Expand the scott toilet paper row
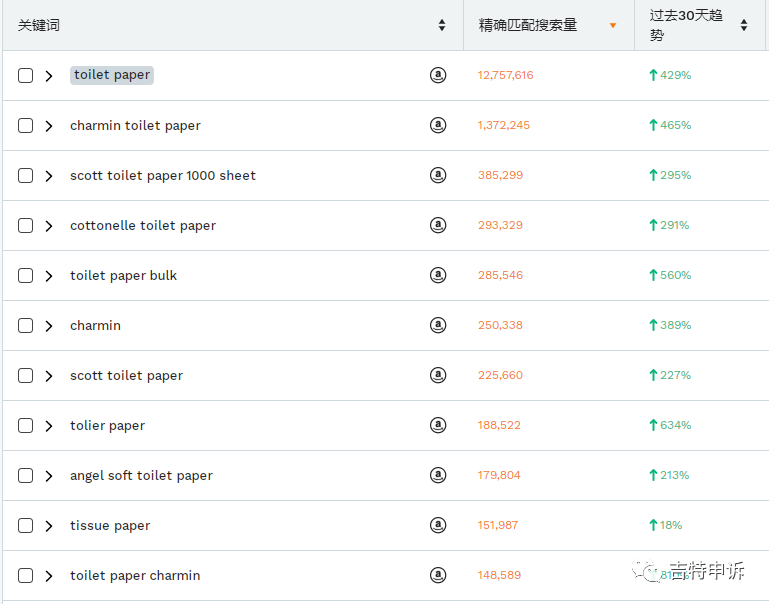 point(49,376)
